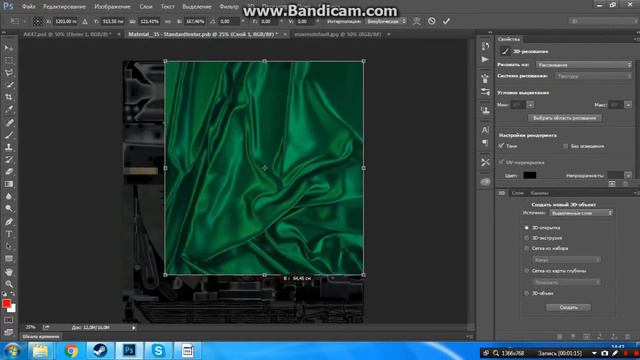Open the Непрозрачность opacity arrow
The width and height of the screenshot is (640, 360).
coord(628,176)
